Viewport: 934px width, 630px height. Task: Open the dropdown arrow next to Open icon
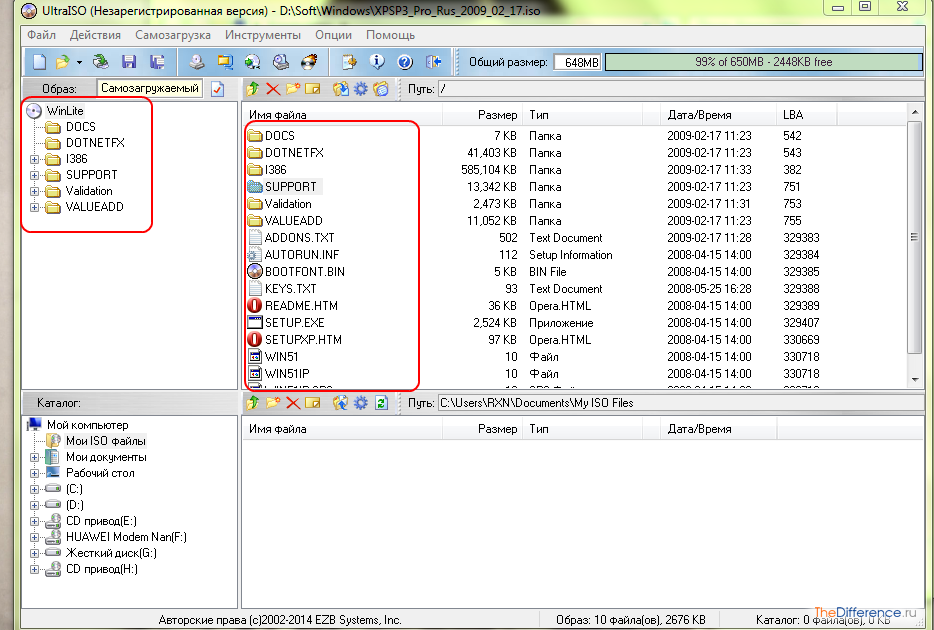click(79, 62)
